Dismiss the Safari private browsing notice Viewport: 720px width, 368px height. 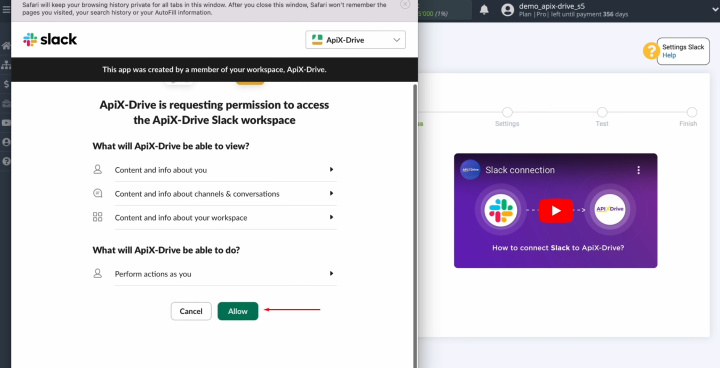click(405, 4)
